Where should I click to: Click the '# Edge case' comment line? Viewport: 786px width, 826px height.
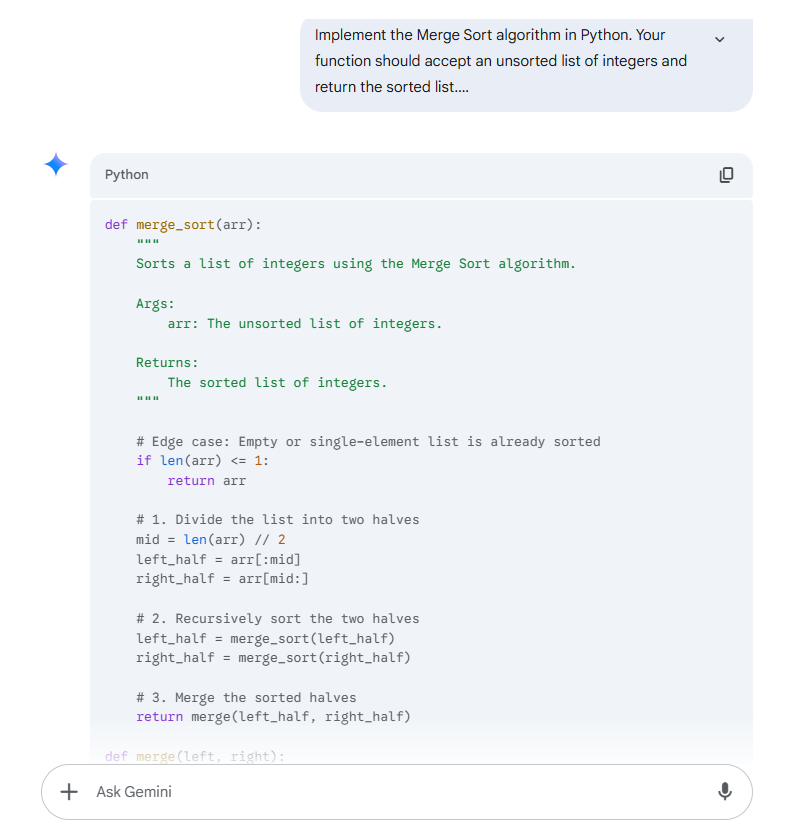pyautogui.click(x=368, y=441)
